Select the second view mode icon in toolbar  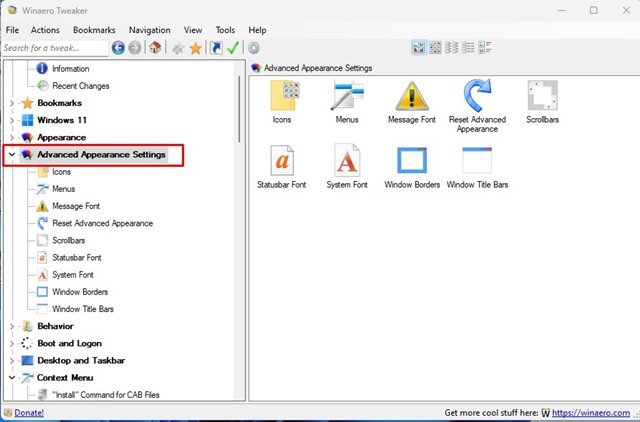(x=435, y=48)
